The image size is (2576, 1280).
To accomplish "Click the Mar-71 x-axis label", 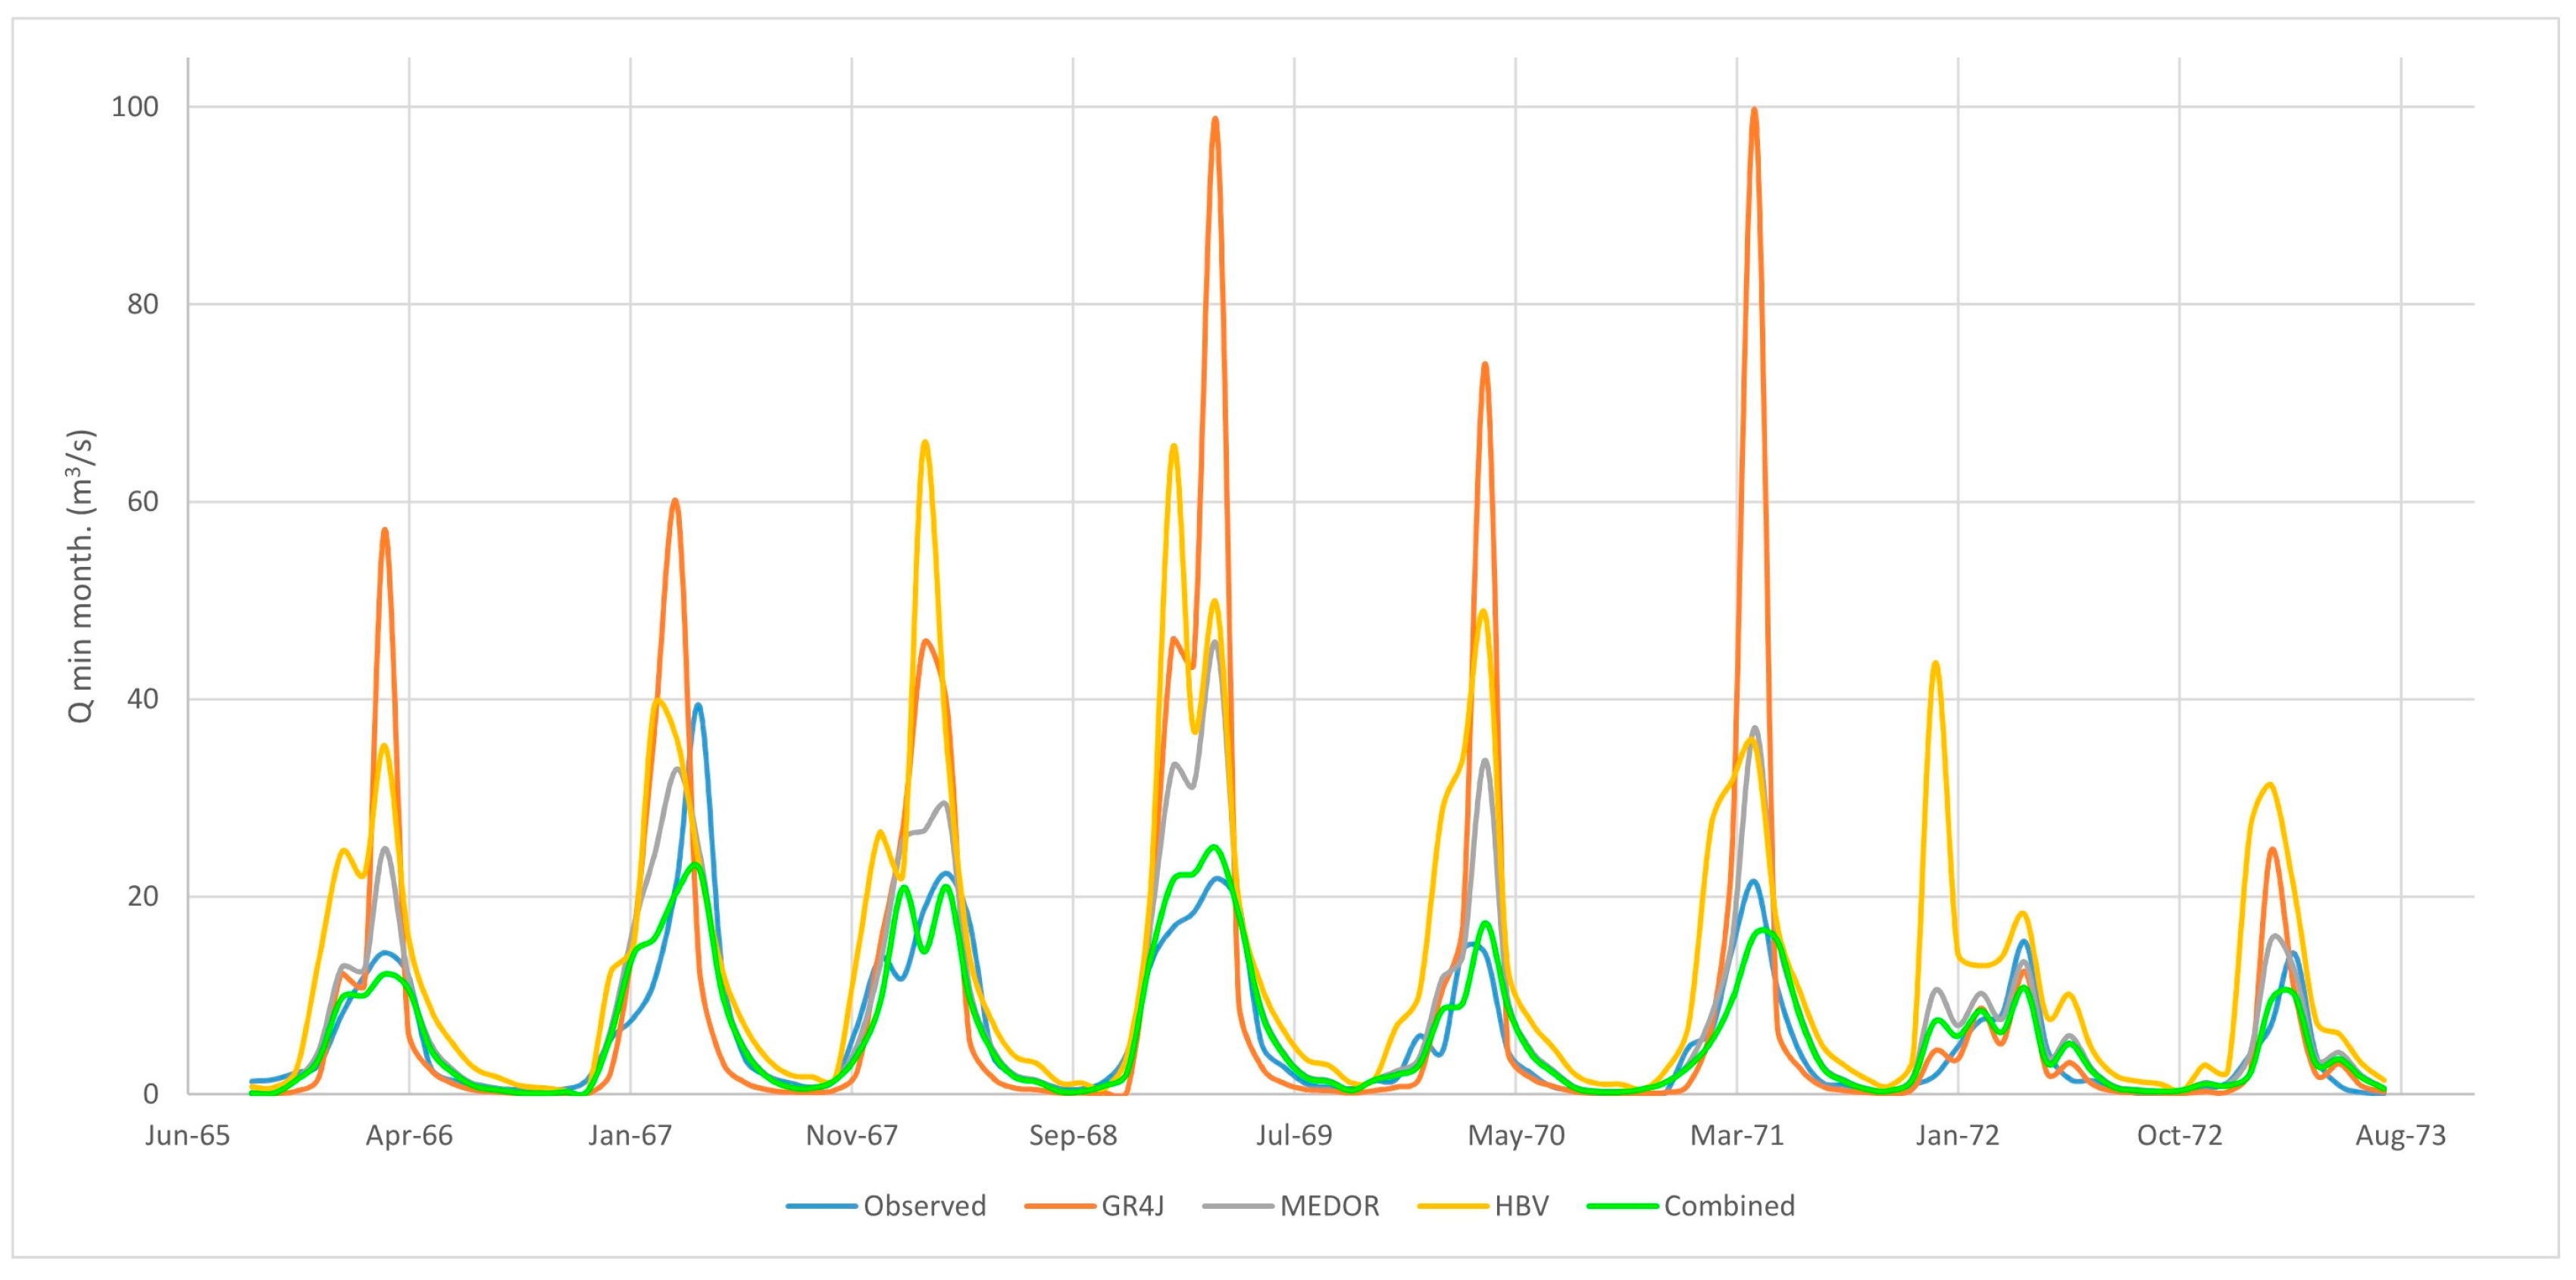I will pyautogui.click(x=1737, y=1136).
